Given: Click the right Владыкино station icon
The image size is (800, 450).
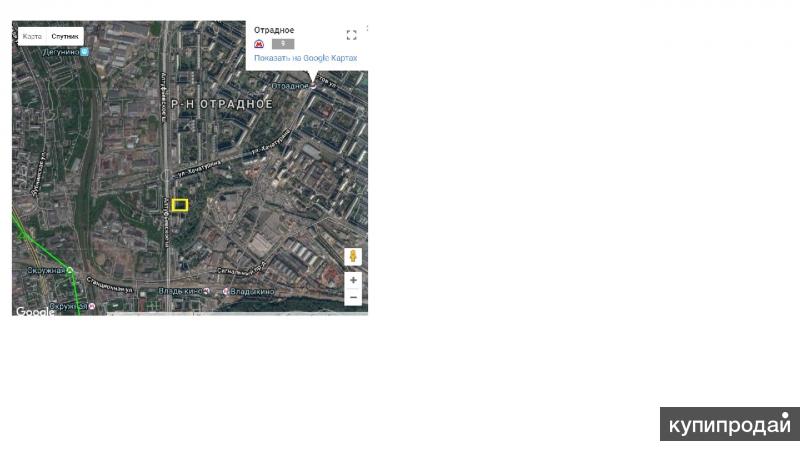Looking at the screenshot, I should 226,291.
